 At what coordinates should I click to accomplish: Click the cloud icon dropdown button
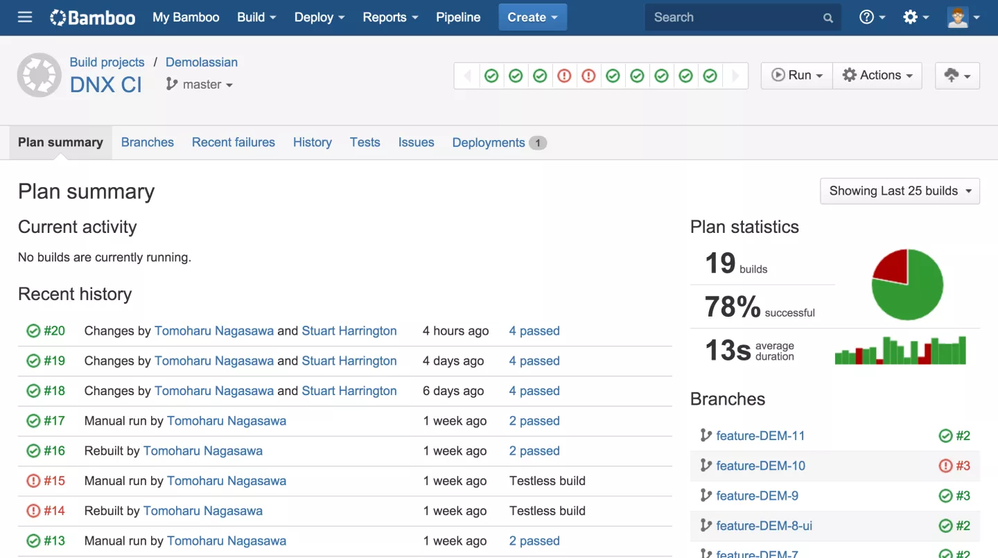coord(957,76)
